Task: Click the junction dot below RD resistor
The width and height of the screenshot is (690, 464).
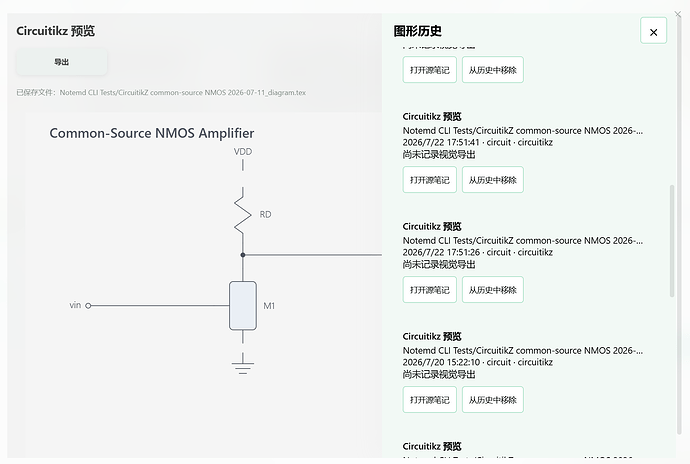Action: 242,255
